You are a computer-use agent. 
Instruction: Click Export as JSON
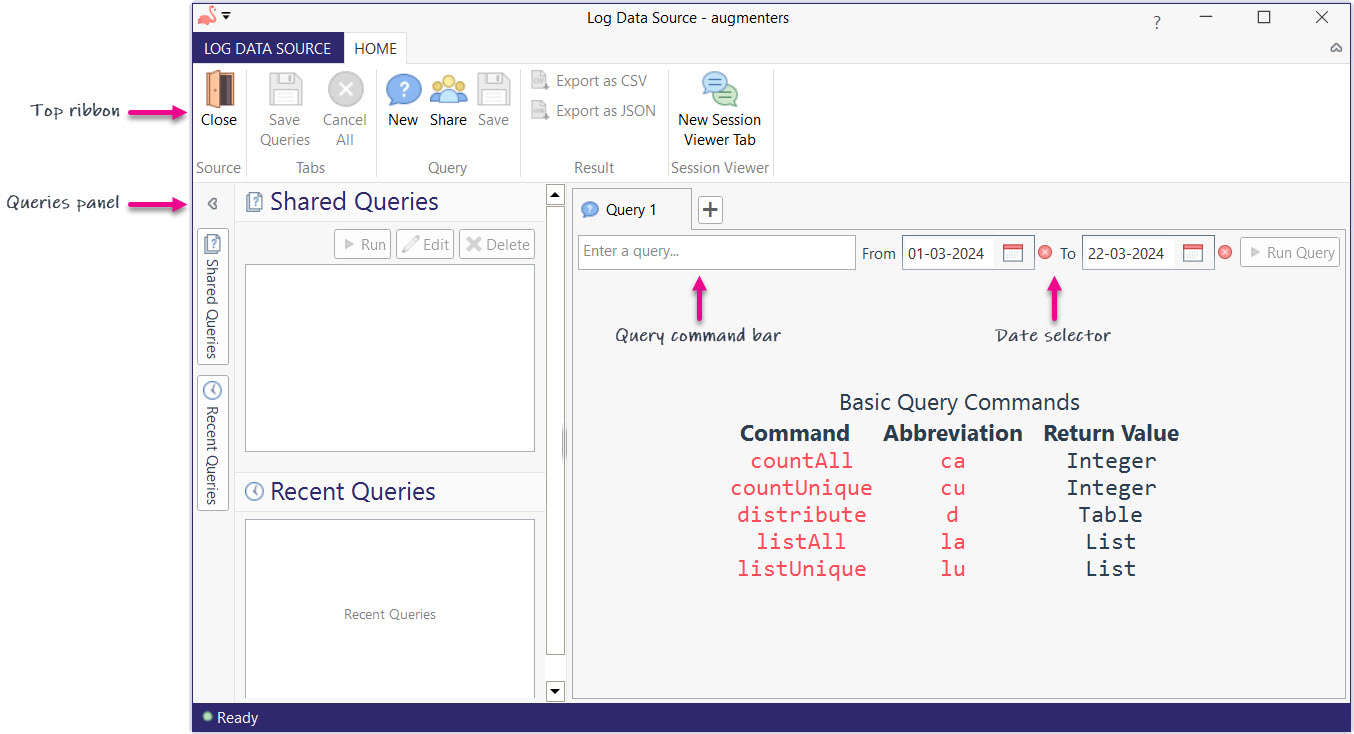[593, 111]
